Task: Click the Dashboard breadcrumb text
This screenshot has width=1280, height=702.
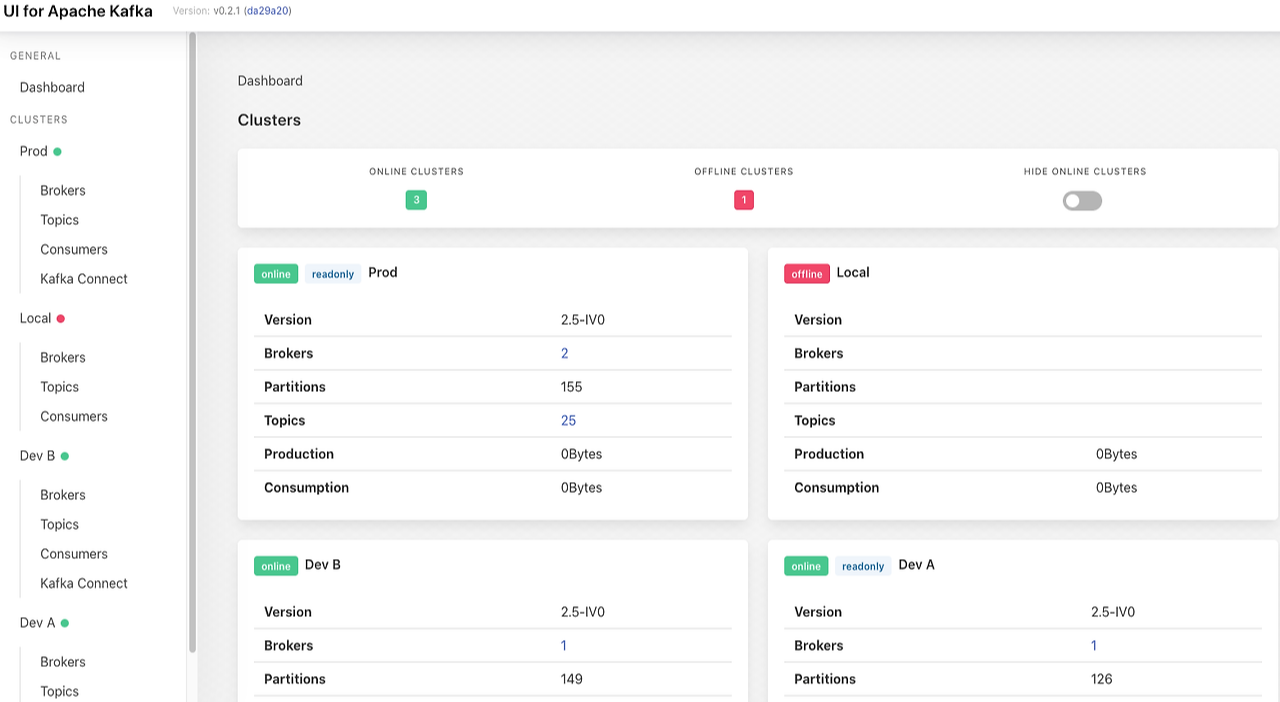Action: tap(270, 81)
